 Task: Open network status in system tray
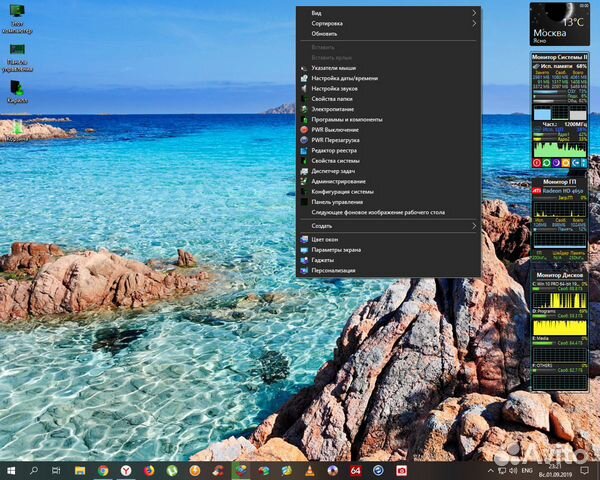click(502, 470)
